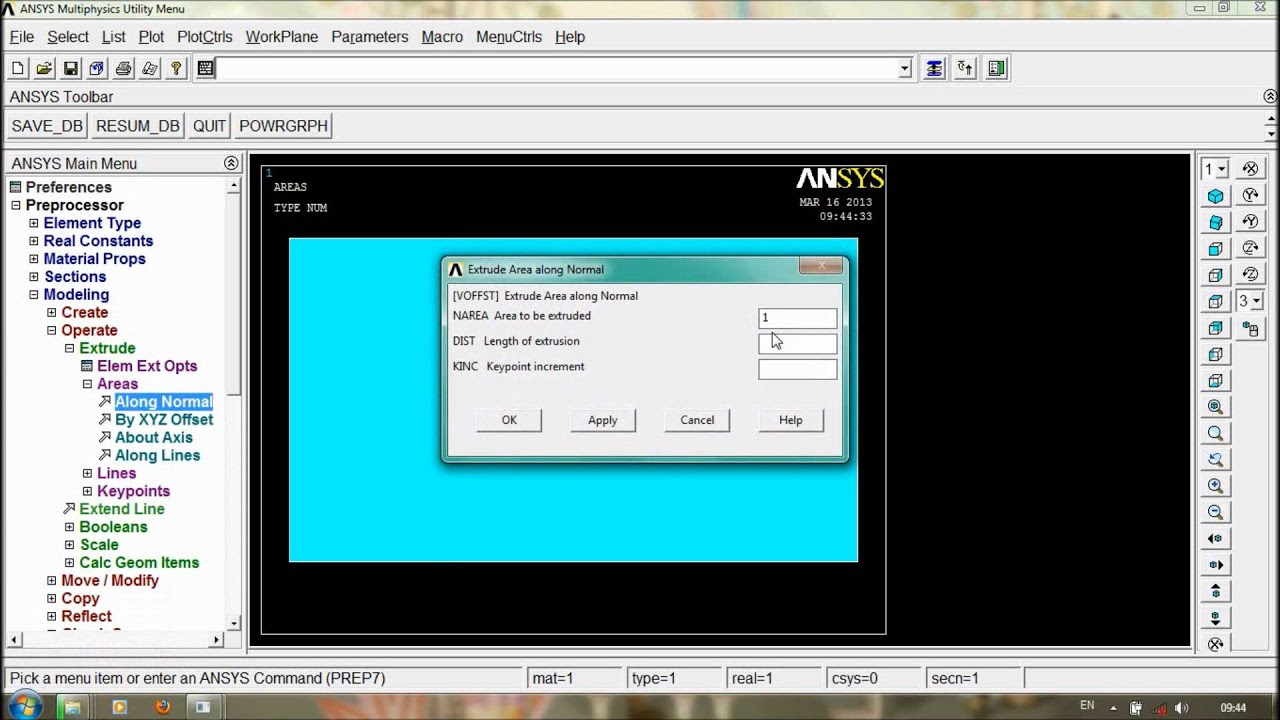Select By XYZ Offset tree item
The image size is (1280, 720).
[164, 420]
